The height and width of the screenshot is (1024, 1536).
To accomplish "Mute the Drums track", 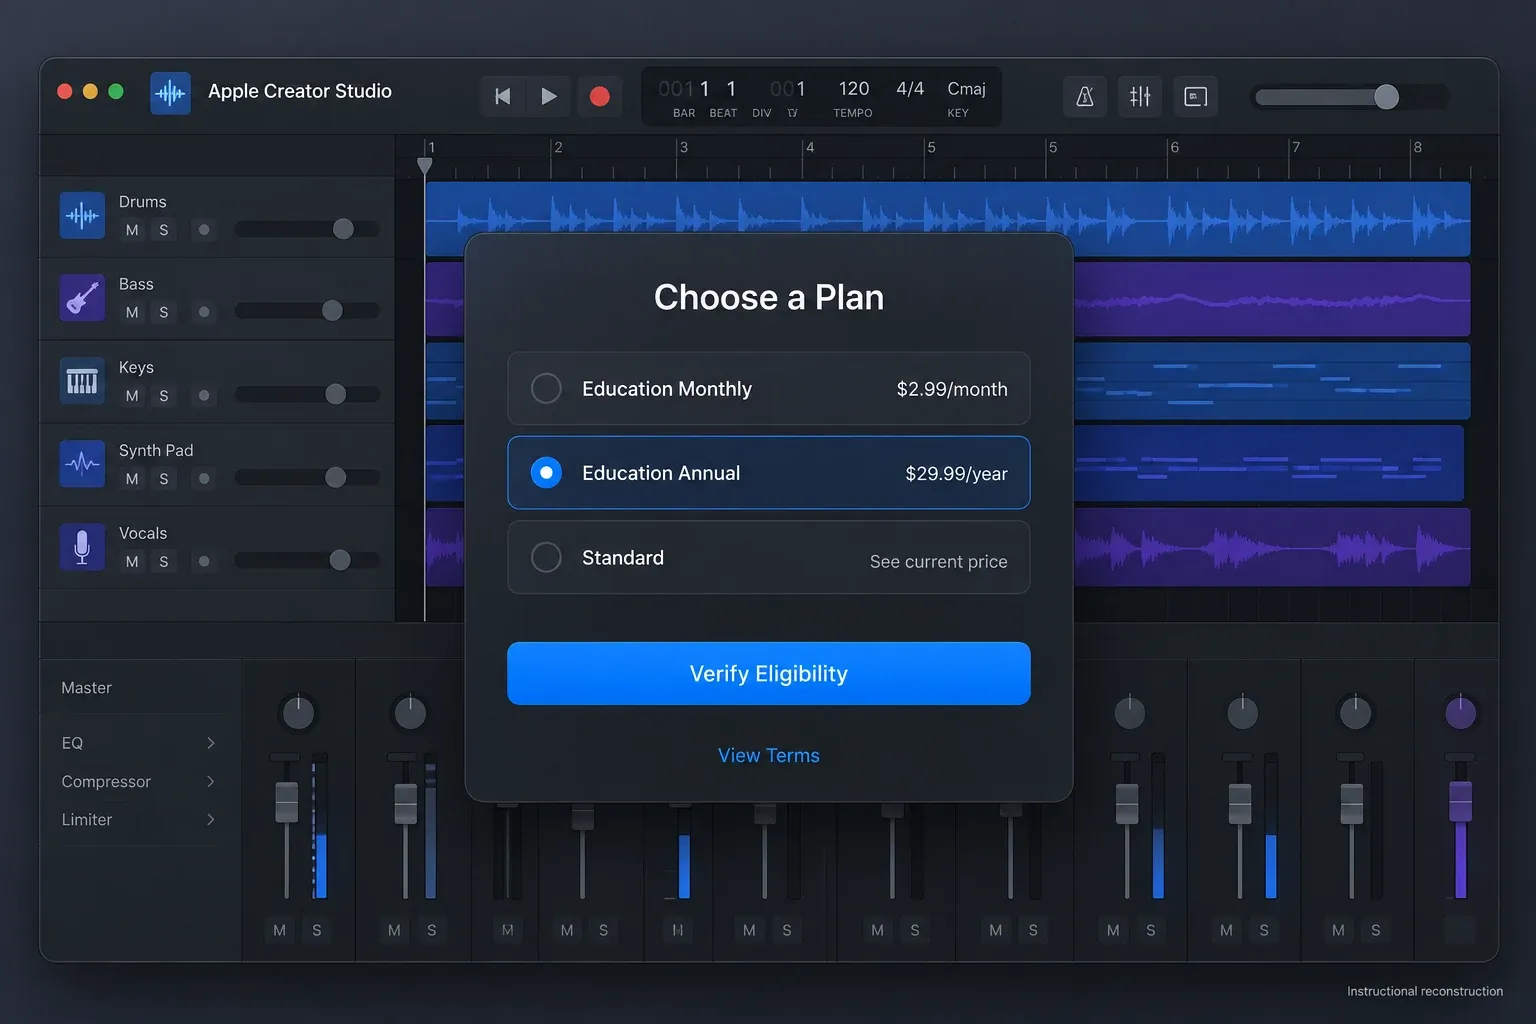I will [132, 230].
